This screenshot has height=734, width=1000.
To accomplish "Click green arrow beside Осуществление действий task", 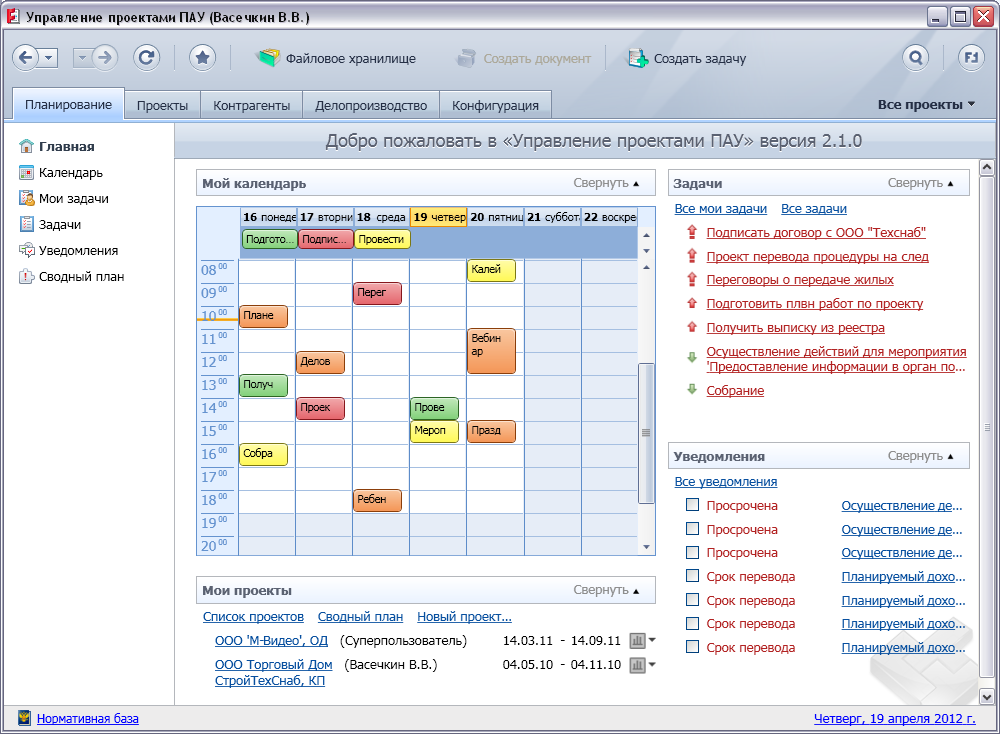I will click(692, 357).
